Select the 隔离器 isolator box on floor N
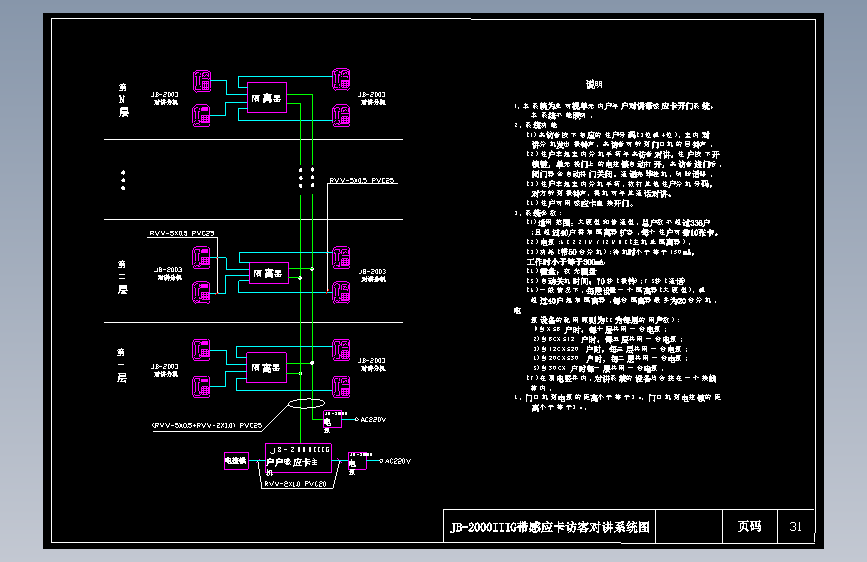 (267, 97)
